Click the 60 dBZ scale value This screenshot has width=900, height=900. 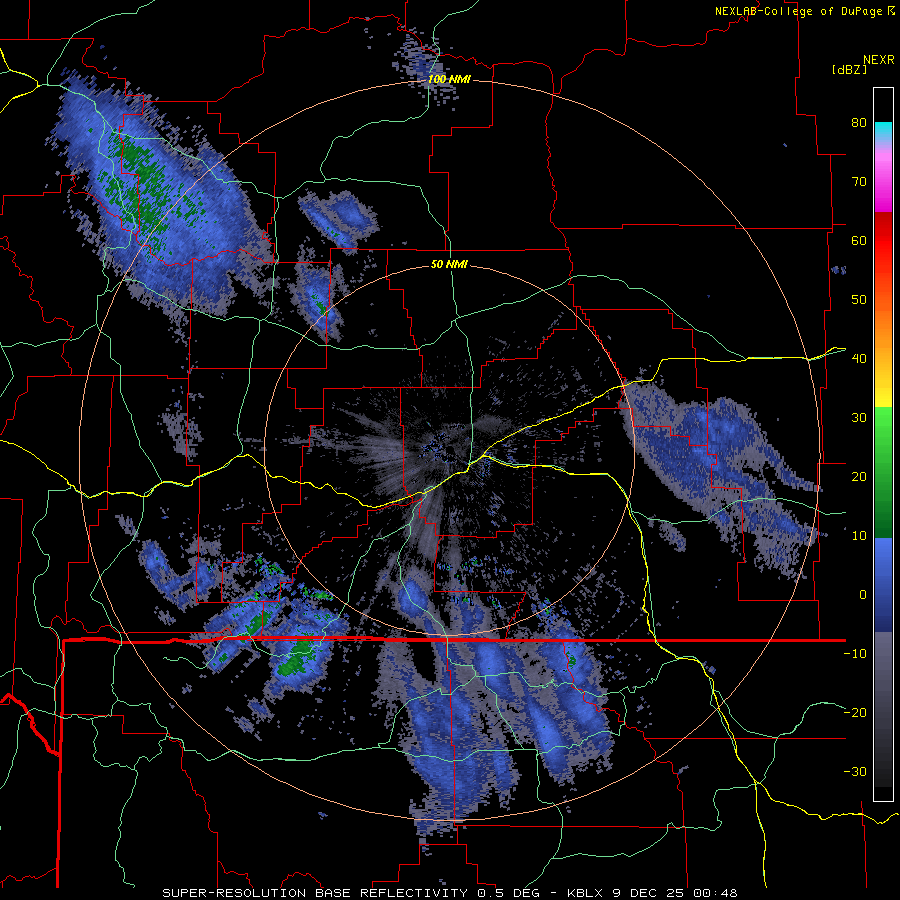(859, 240)
